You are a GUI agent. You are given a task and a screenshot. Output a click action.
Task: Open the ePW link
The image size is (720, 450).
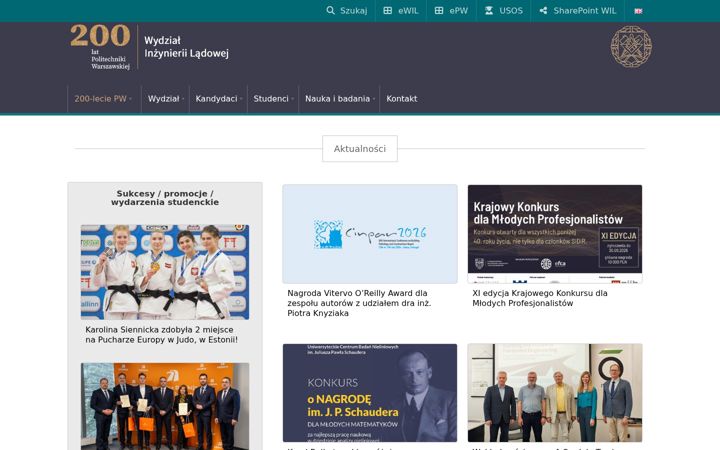[458, 11]
